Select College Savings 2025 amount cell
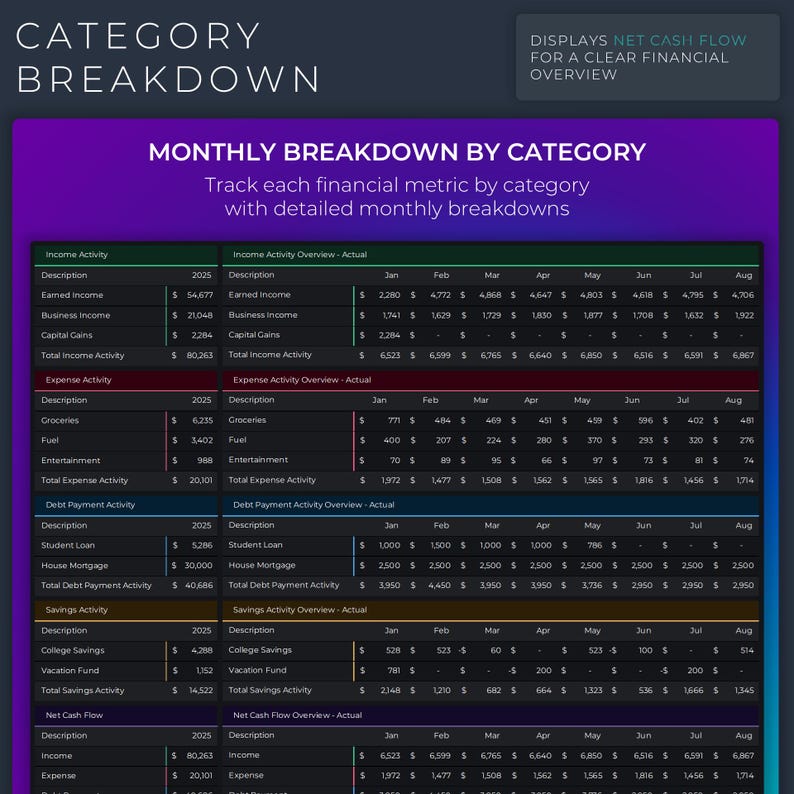This screenshot has width=794, height=794. (x=192, y=650)
